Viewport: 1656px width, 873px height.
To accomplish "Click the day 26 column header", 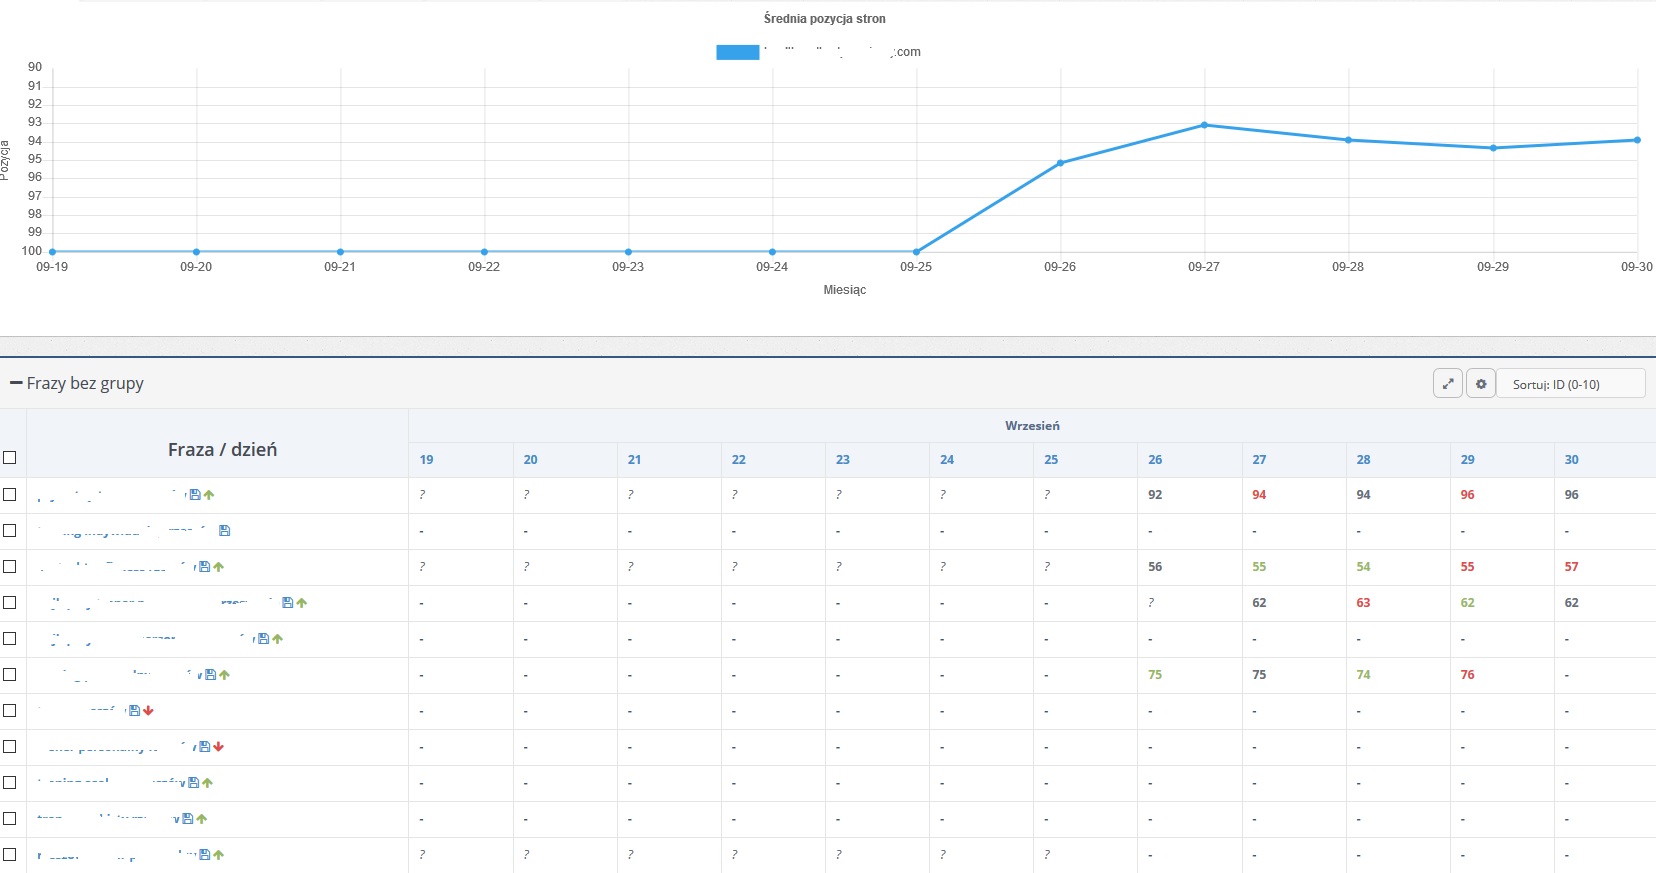I will (x=1155, y=460).
